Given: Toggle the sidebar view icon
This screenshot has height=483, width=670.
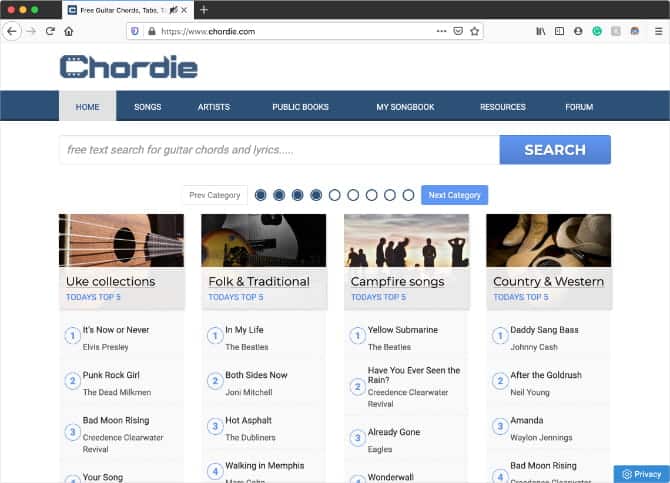Looking at the screenshot, I should pyautogui.click(x=559, y=31).
